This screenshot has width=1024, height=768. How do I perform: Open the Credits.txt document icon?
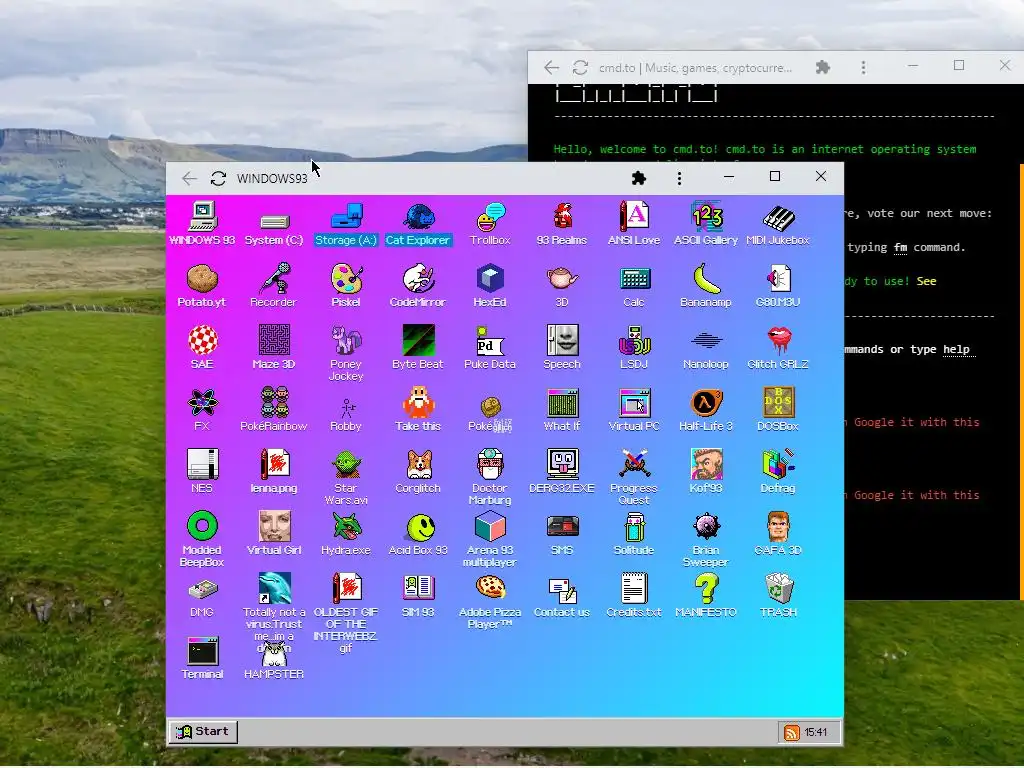point(634,588)
